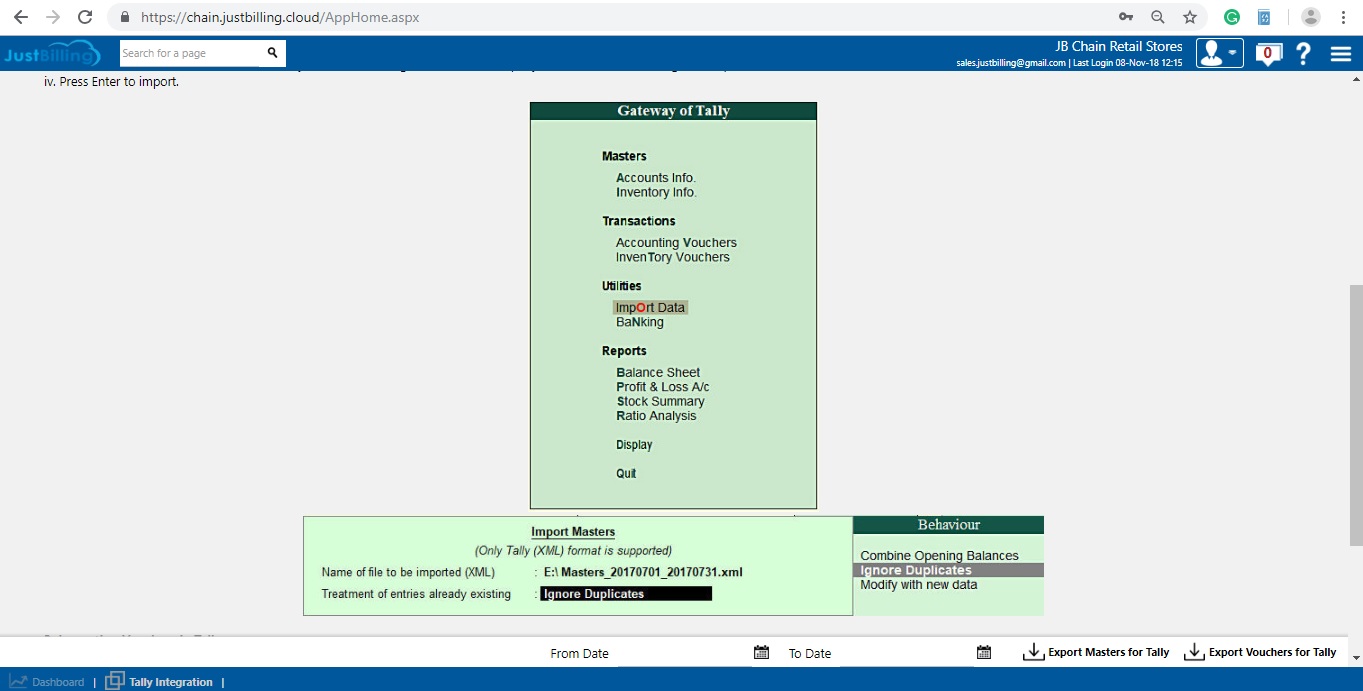This screenshot has width=1363, height=691.
Task: Click Export Vouchers for Tally
Action: point(1260,653)
